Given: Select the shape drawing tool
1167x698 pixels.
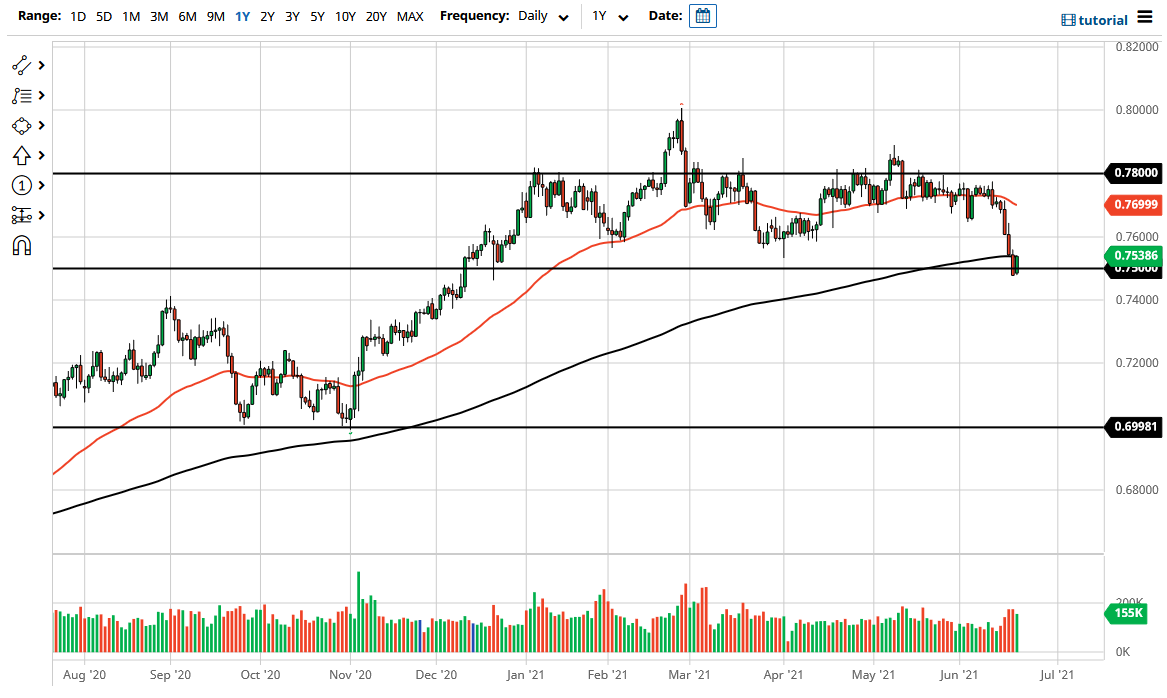Looking at the screenshot, I should (20, 125).
